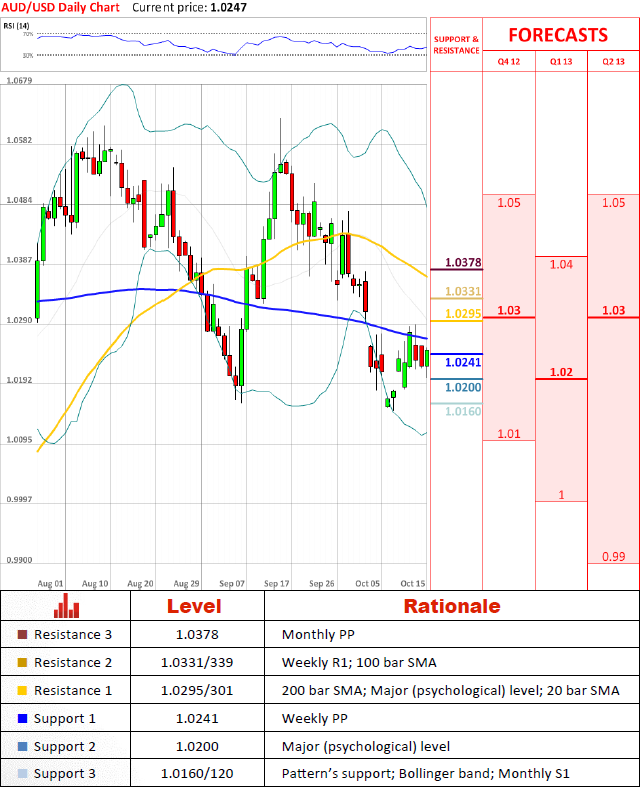Select the 1.0241 blue level tag beside chart

(463, 363)
